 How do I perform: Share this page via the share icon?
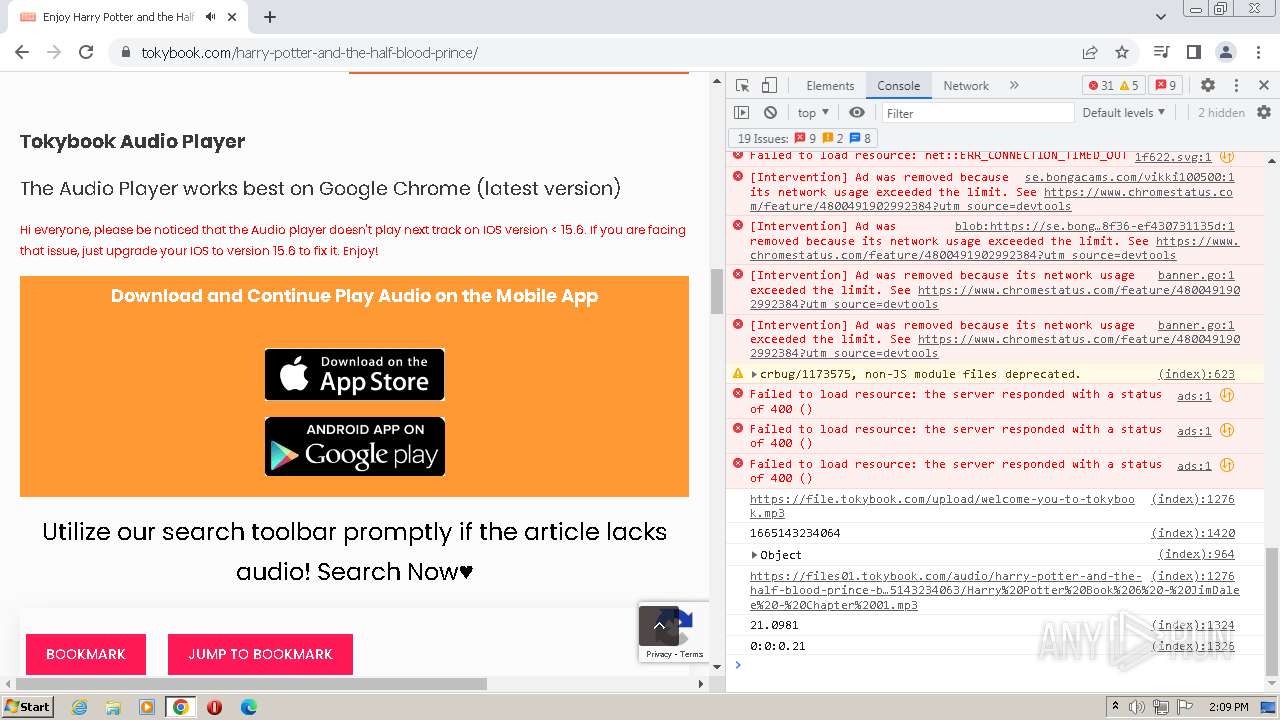(x=1090, y=52)
